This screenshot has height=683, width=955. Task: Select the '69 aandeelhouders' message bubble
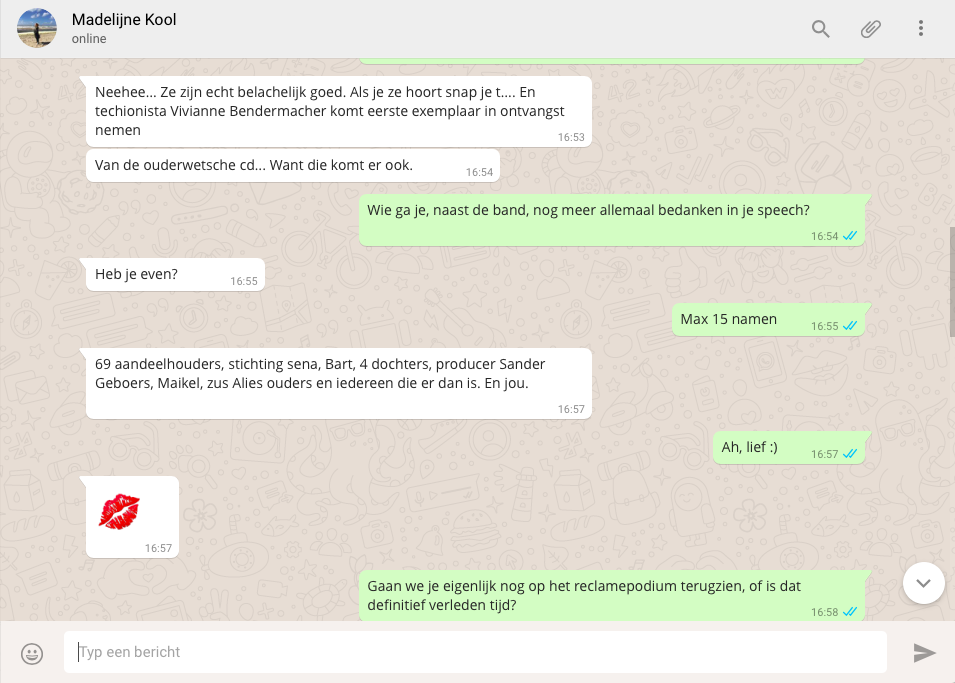[x=339, y=383]
